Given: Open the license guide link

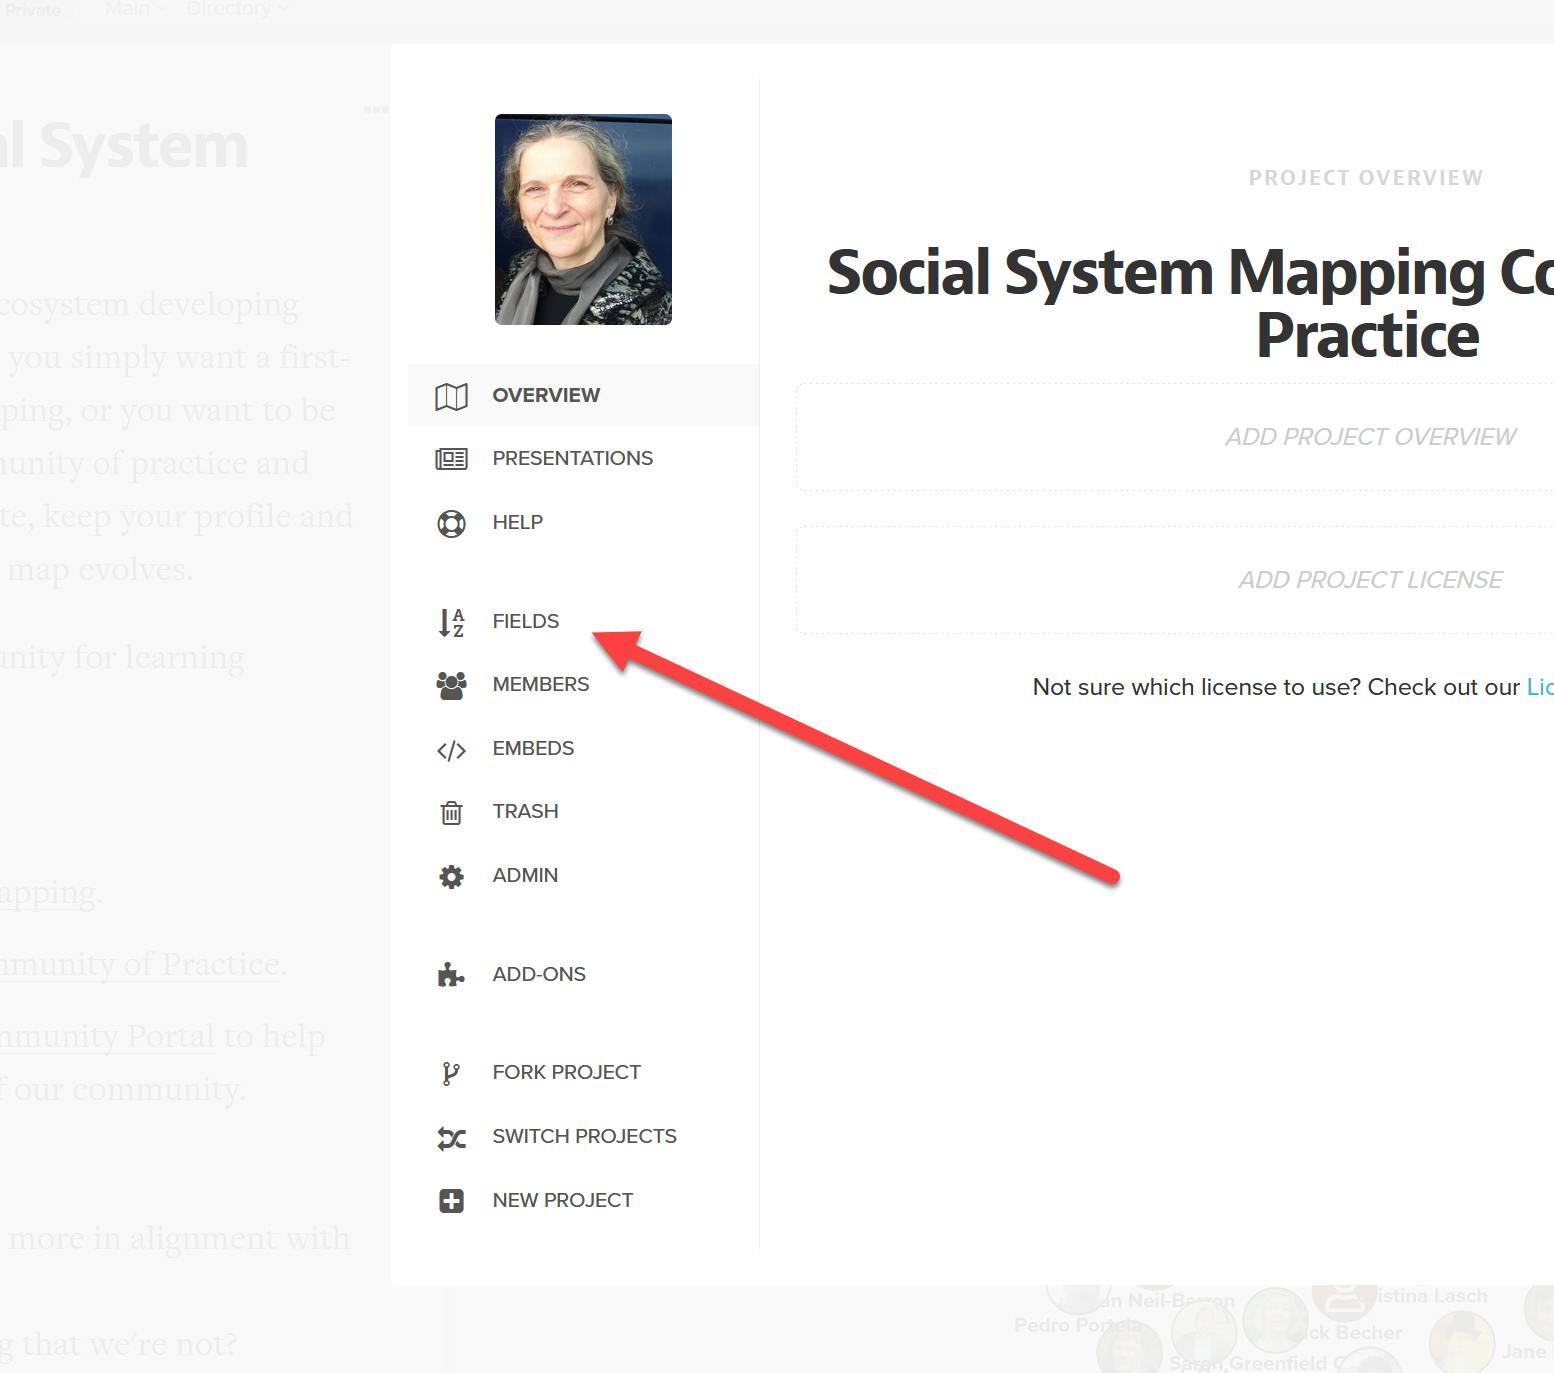Looking at the screenshot, I should click(x=1540, y=687).
